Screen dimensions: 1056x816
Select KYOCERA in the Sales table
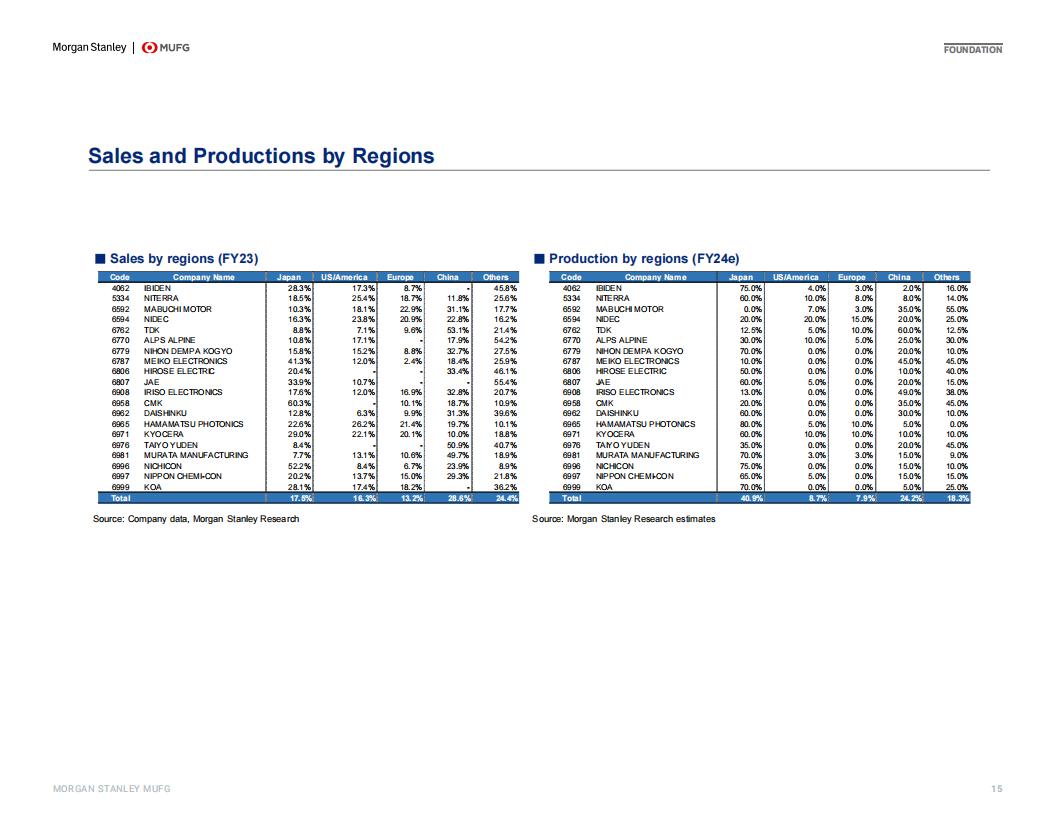coord(163,434)
